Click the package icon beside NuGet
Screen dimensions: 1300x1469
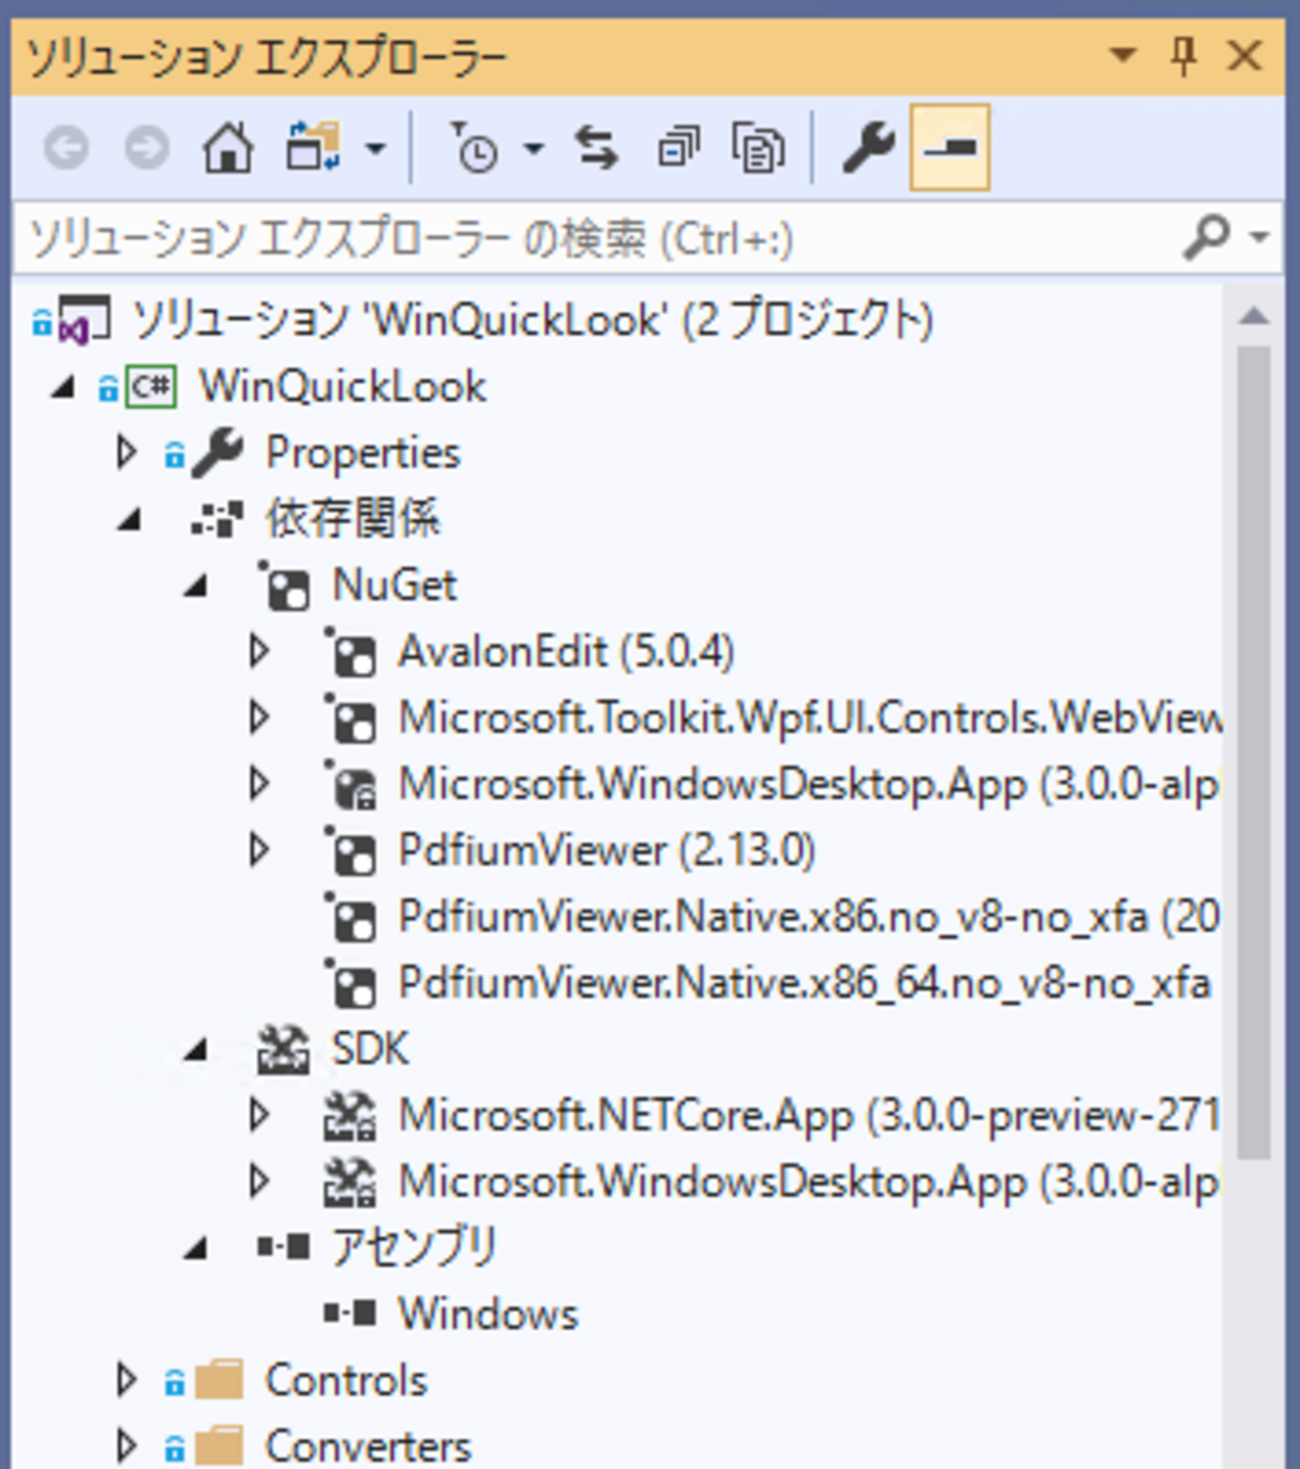285,586
